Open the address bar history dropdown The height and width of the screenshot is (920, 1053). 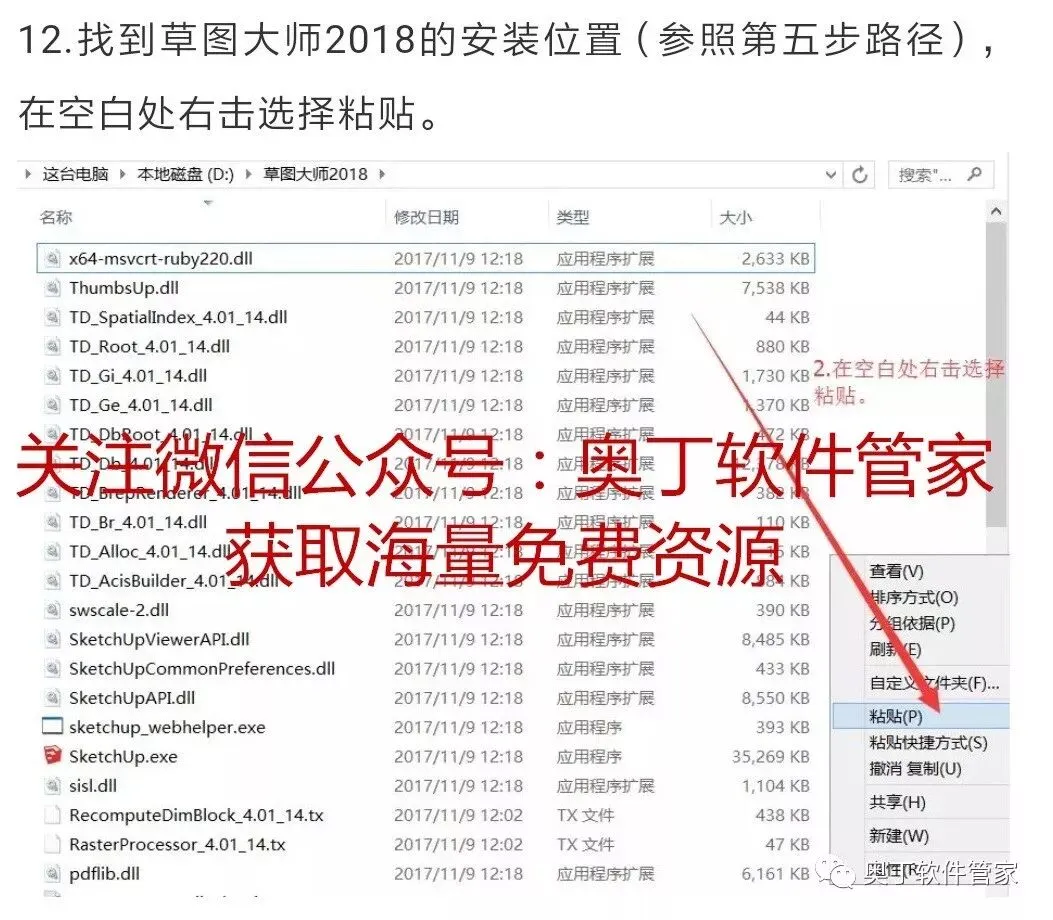(x=831, y=175)
